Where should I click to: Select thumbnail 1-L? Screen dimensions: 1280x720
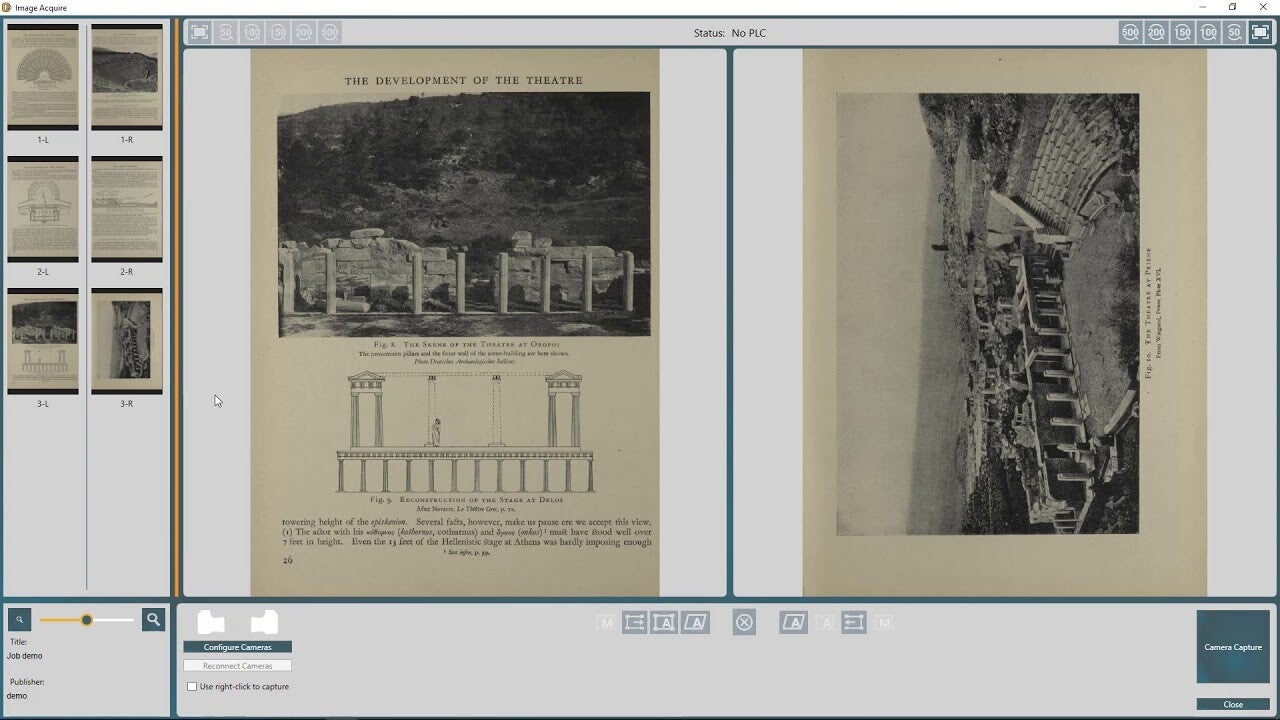[43, 78]
